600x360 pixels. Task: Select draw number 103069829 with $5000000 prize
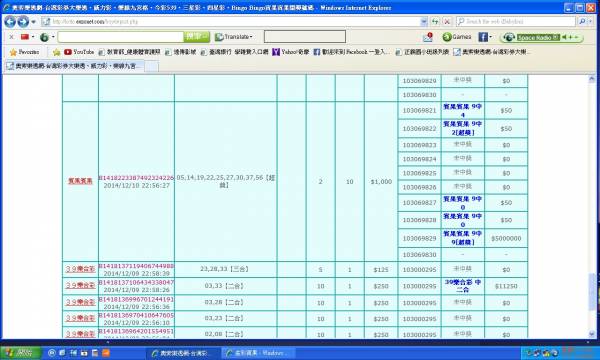(419, 238)
